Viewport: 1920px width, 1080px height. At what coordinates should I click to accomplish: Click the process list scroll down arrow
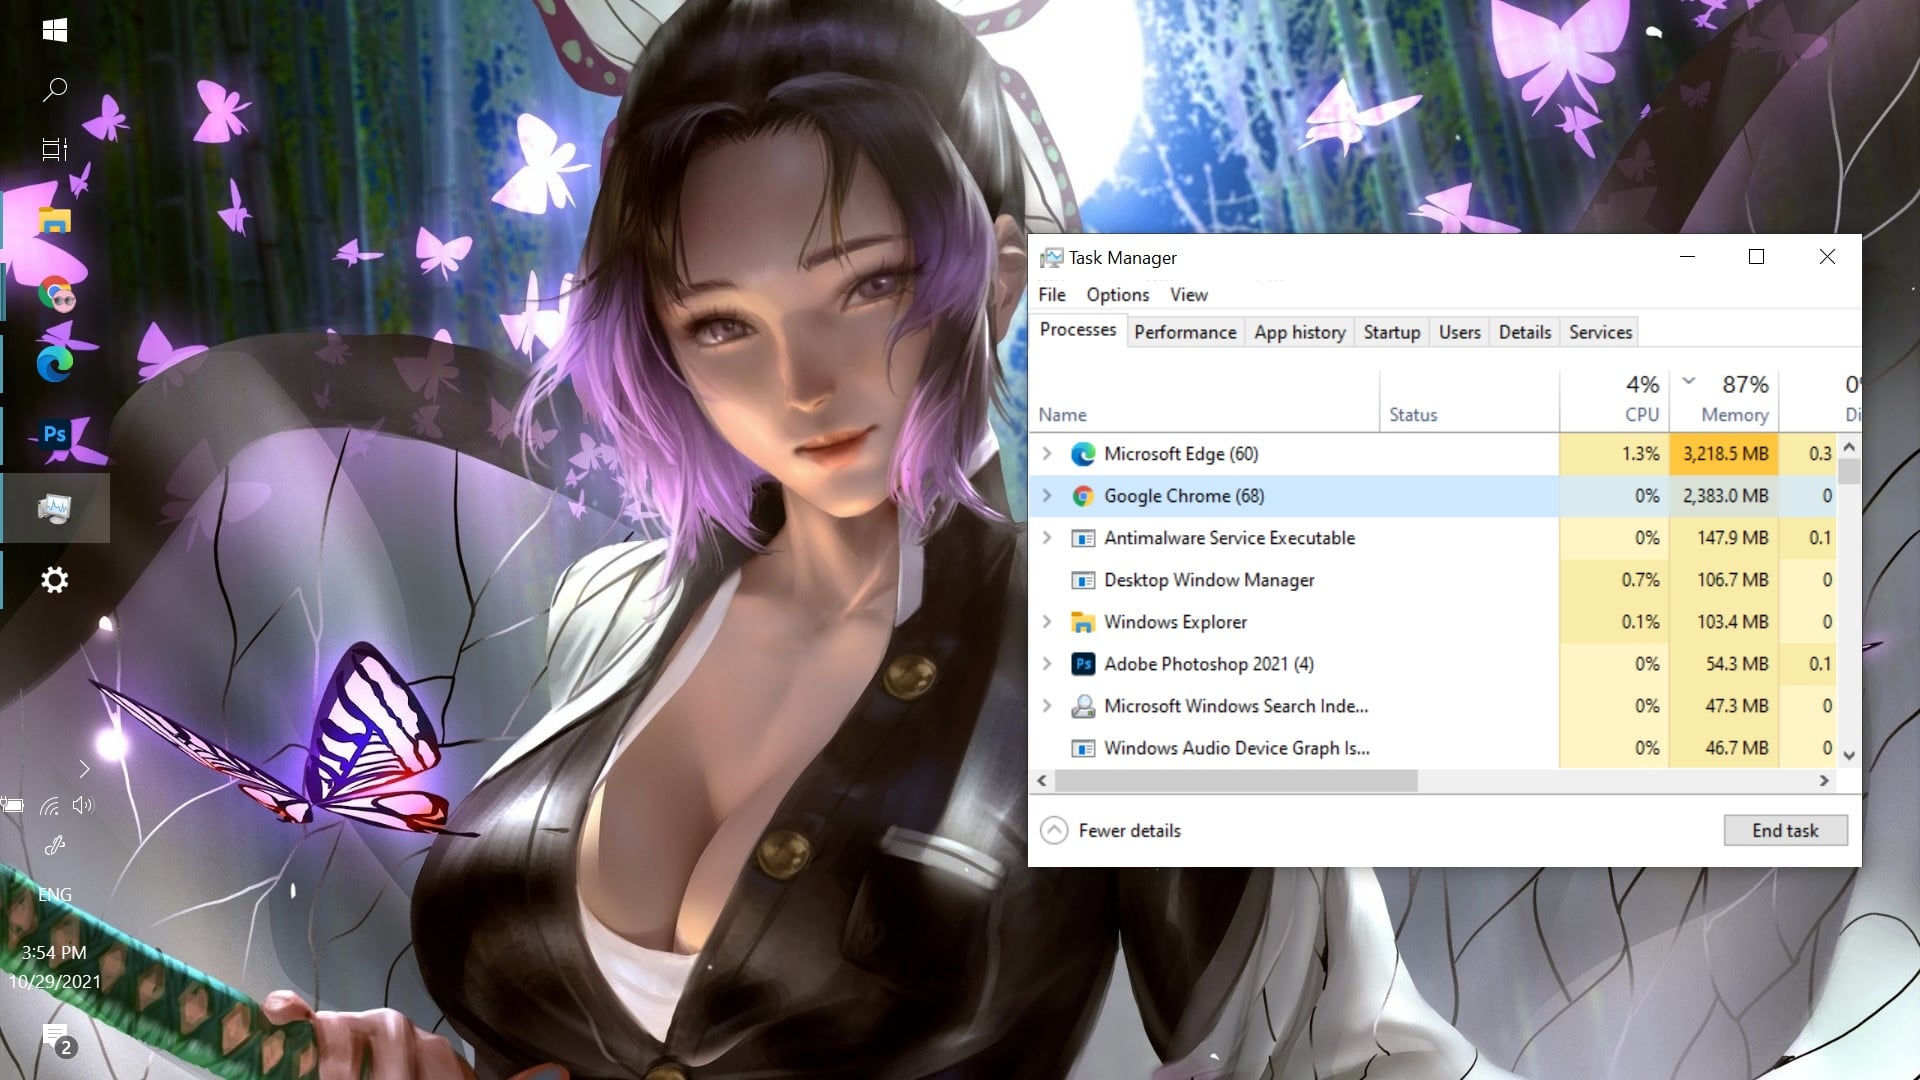1849,756
